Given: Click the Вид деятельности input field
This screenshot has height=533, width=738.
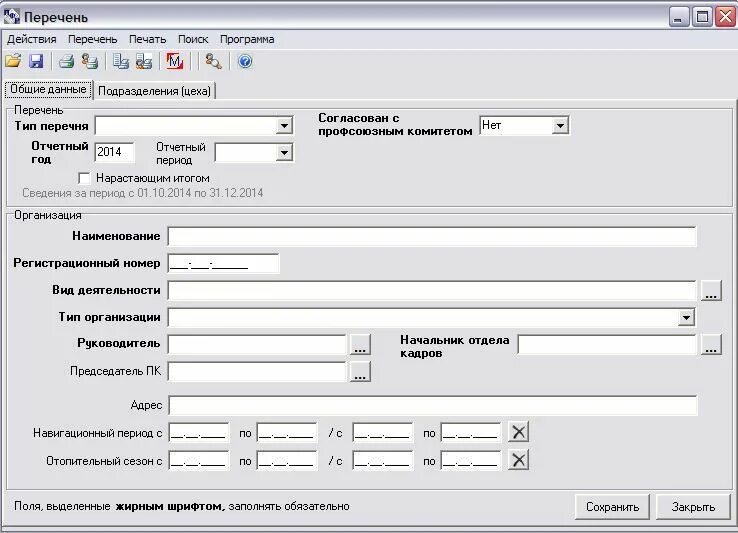Looking at the screenshot, I should (x=432, y=291).
